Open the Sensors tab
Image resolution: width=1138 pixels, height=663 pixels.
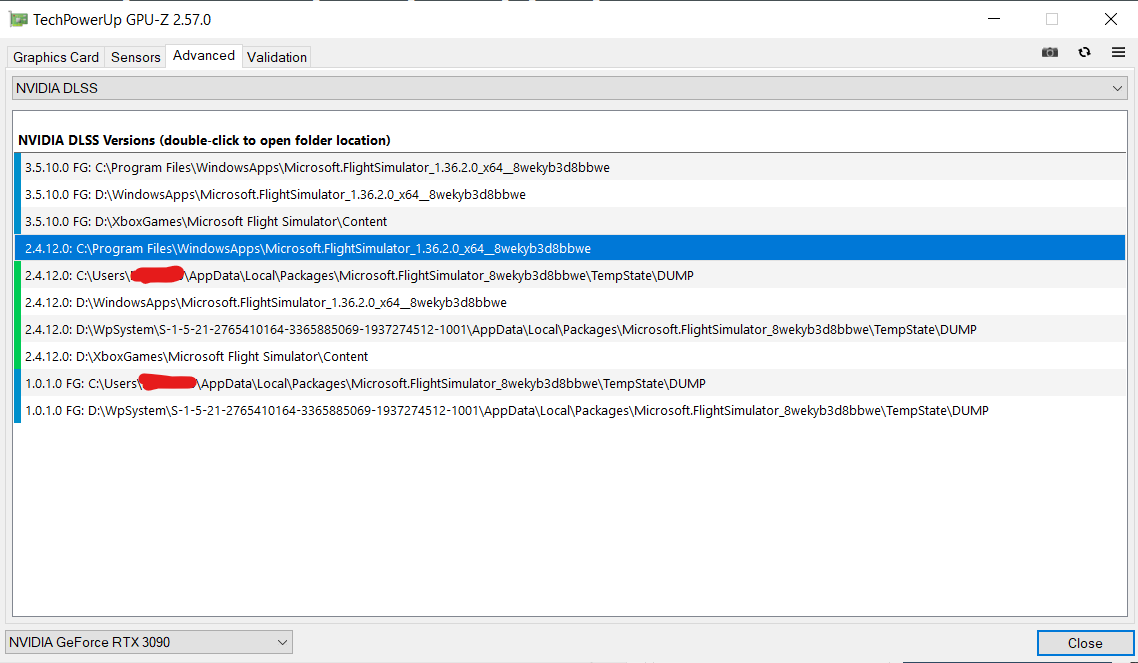click(x=136, y=57)
